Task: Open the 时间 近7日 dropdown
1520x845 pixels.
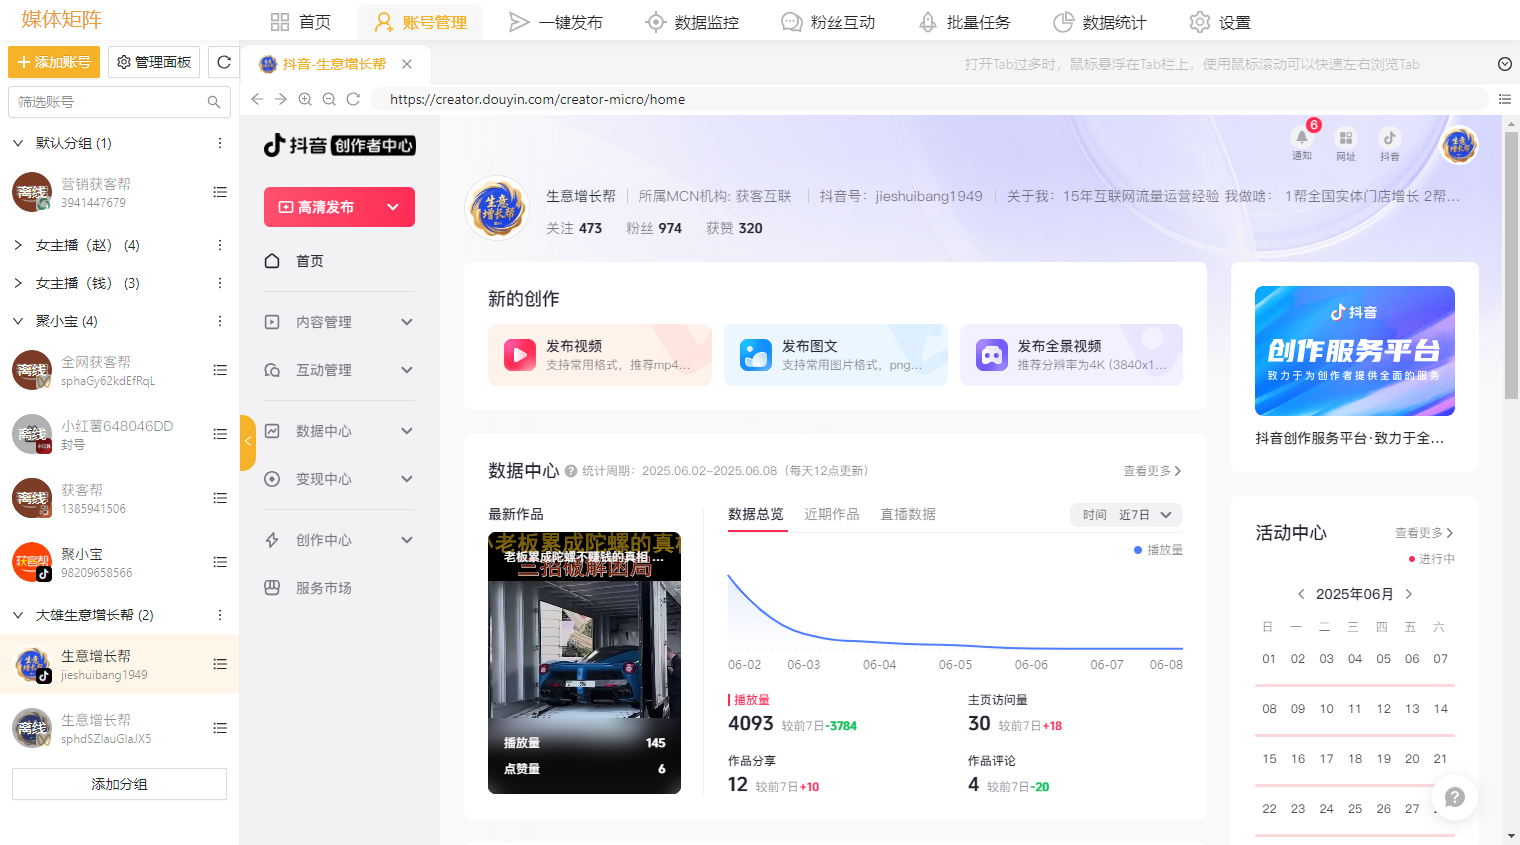Action: click(1126, 514)
